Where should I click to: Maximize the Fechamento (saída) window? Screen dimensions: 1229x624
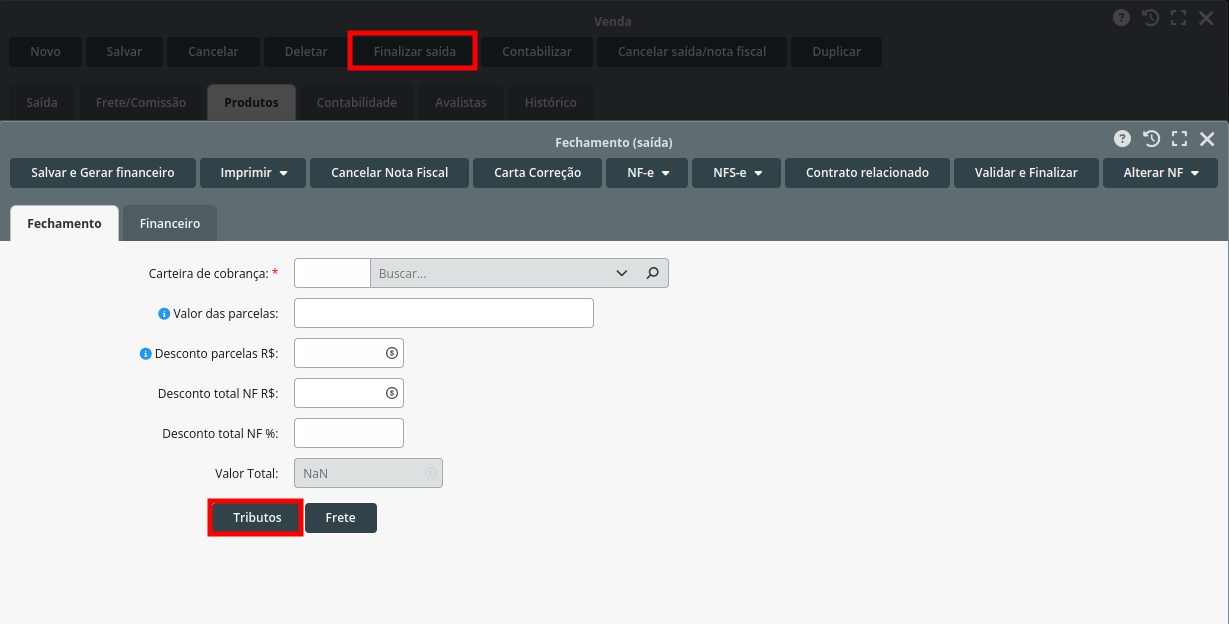pos(1179,139)
